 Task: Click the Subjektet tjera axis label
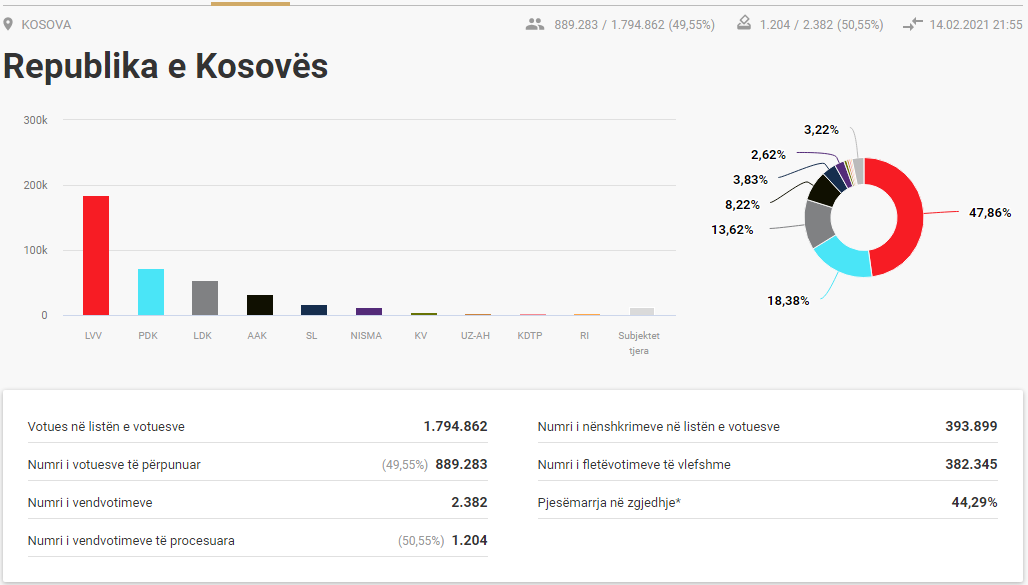pyautogui.click(x=639, y=343)
